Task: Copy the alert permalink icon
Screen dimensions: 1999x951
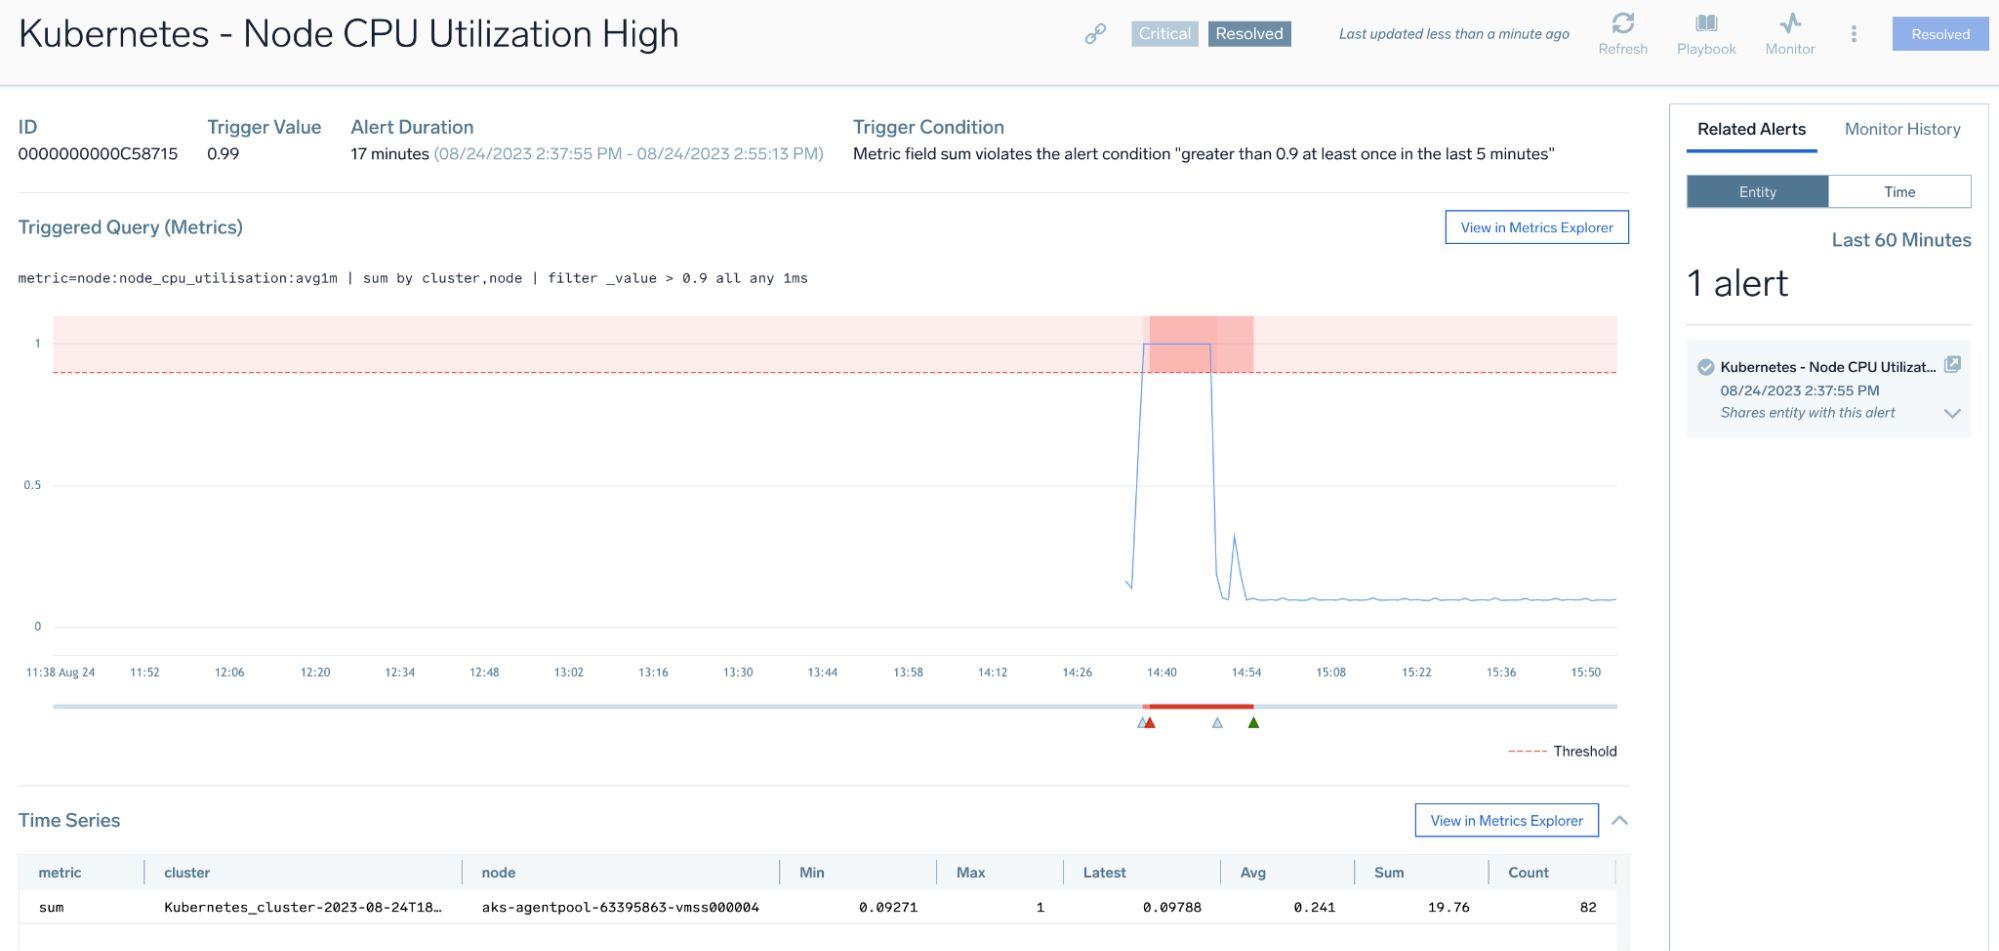Action: click(1094, 33)
